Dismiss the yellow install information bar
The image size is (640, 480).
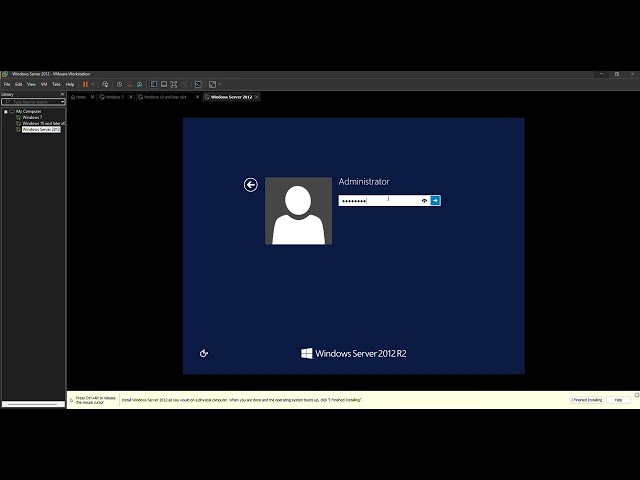637,395
